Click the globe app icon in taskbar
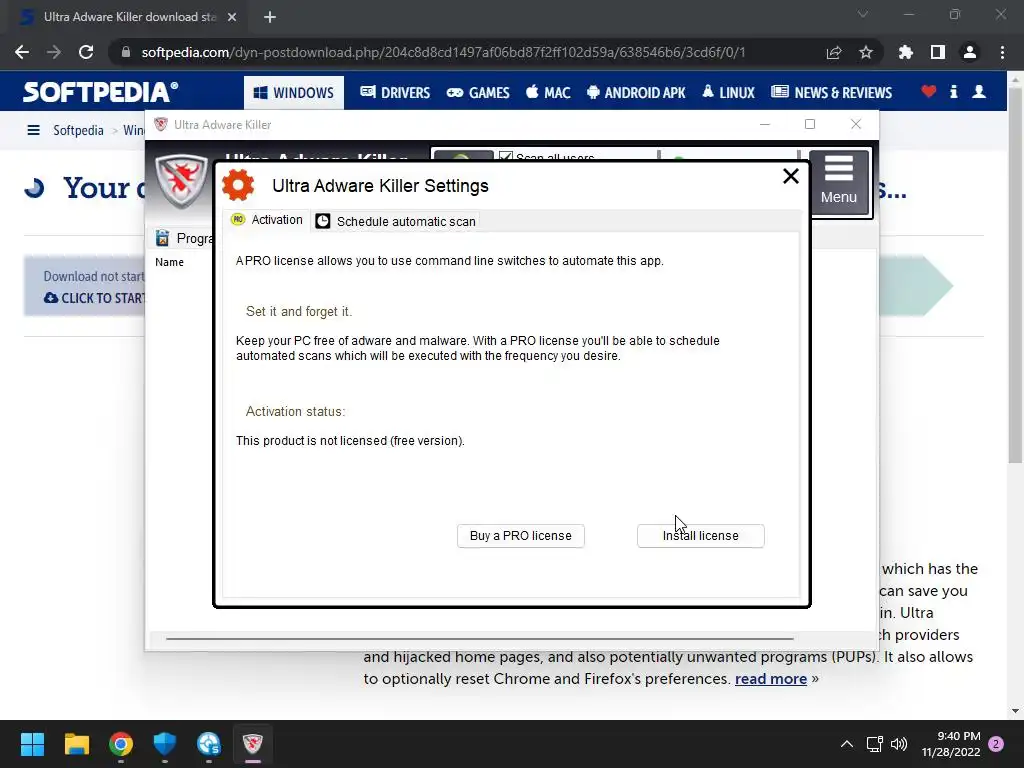The height and width of the screenshot is (768, 1024). tap(208, 744)
